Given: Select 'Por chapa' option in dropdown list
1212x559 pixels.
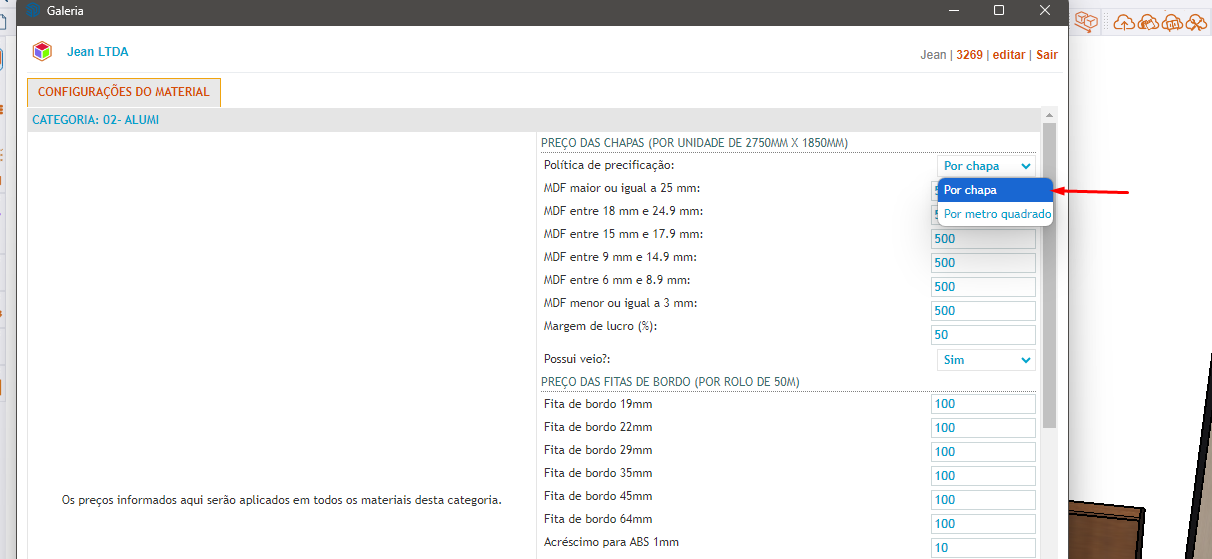Looking at the screenshot, I should pyautogui.click(x=994, y=190).
